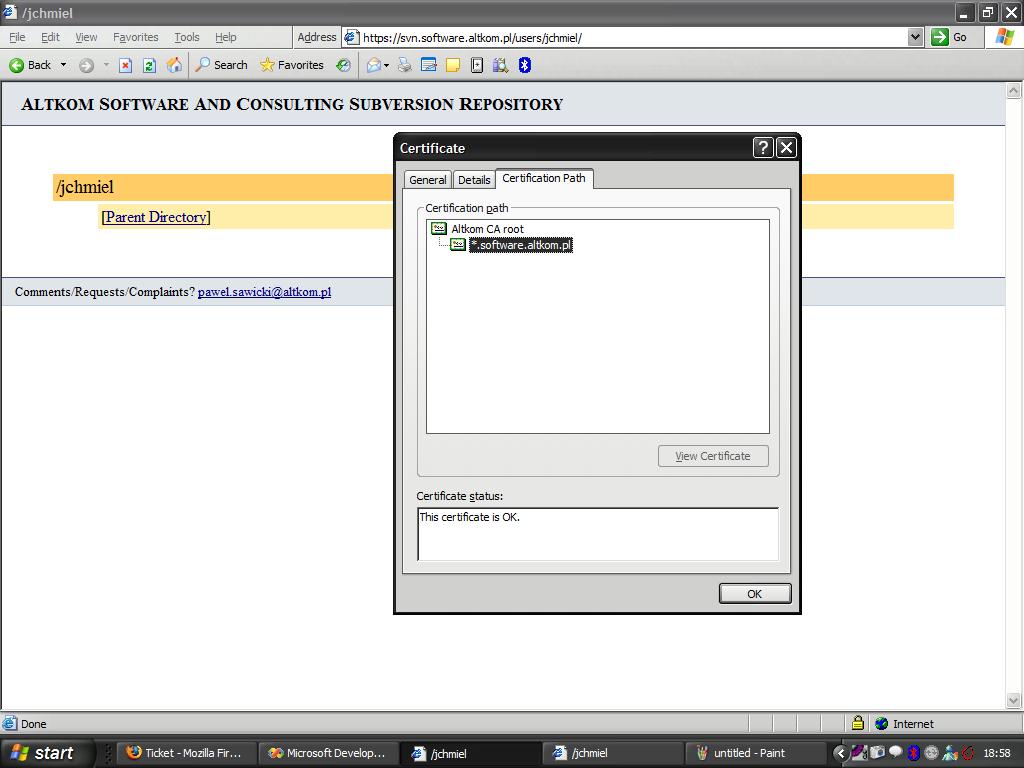Select Altkom CA root in certification path

coord(486,229)
